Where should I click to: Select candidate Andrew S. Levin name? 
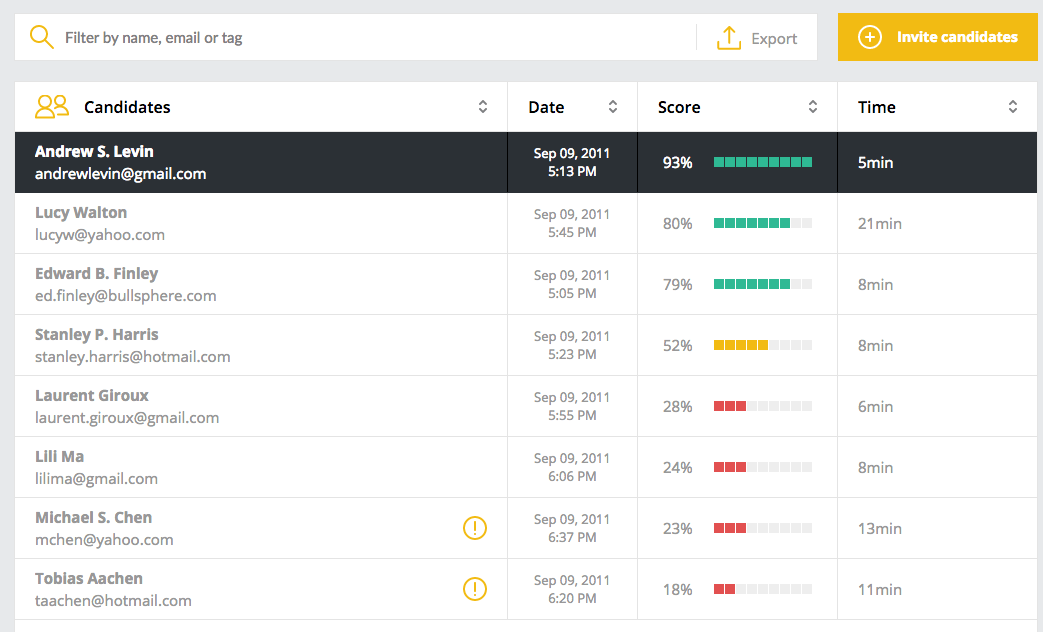pyautogui.click(x=94, y=152)
